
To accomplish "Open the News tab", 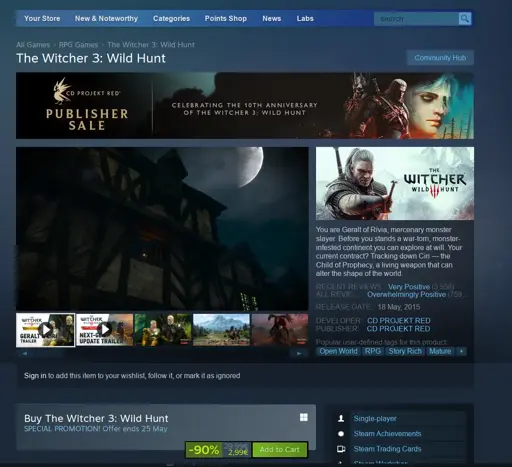I will pyautogui.click(x=271, y=19).
